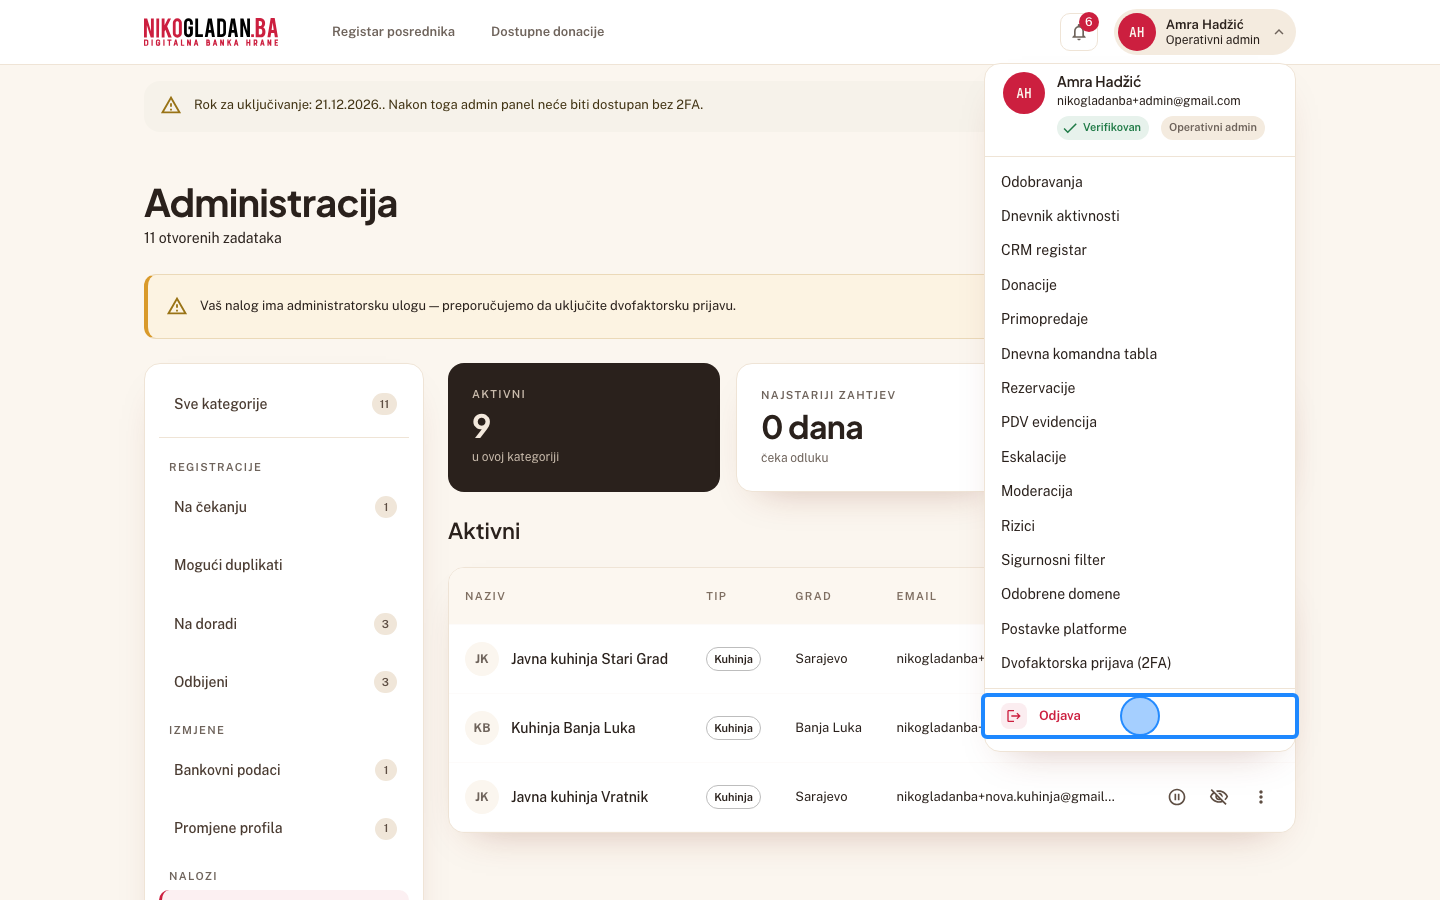Open Sigurnosni filter
The height and width of the screenshot is (900, 1440).
[1140, 560]
